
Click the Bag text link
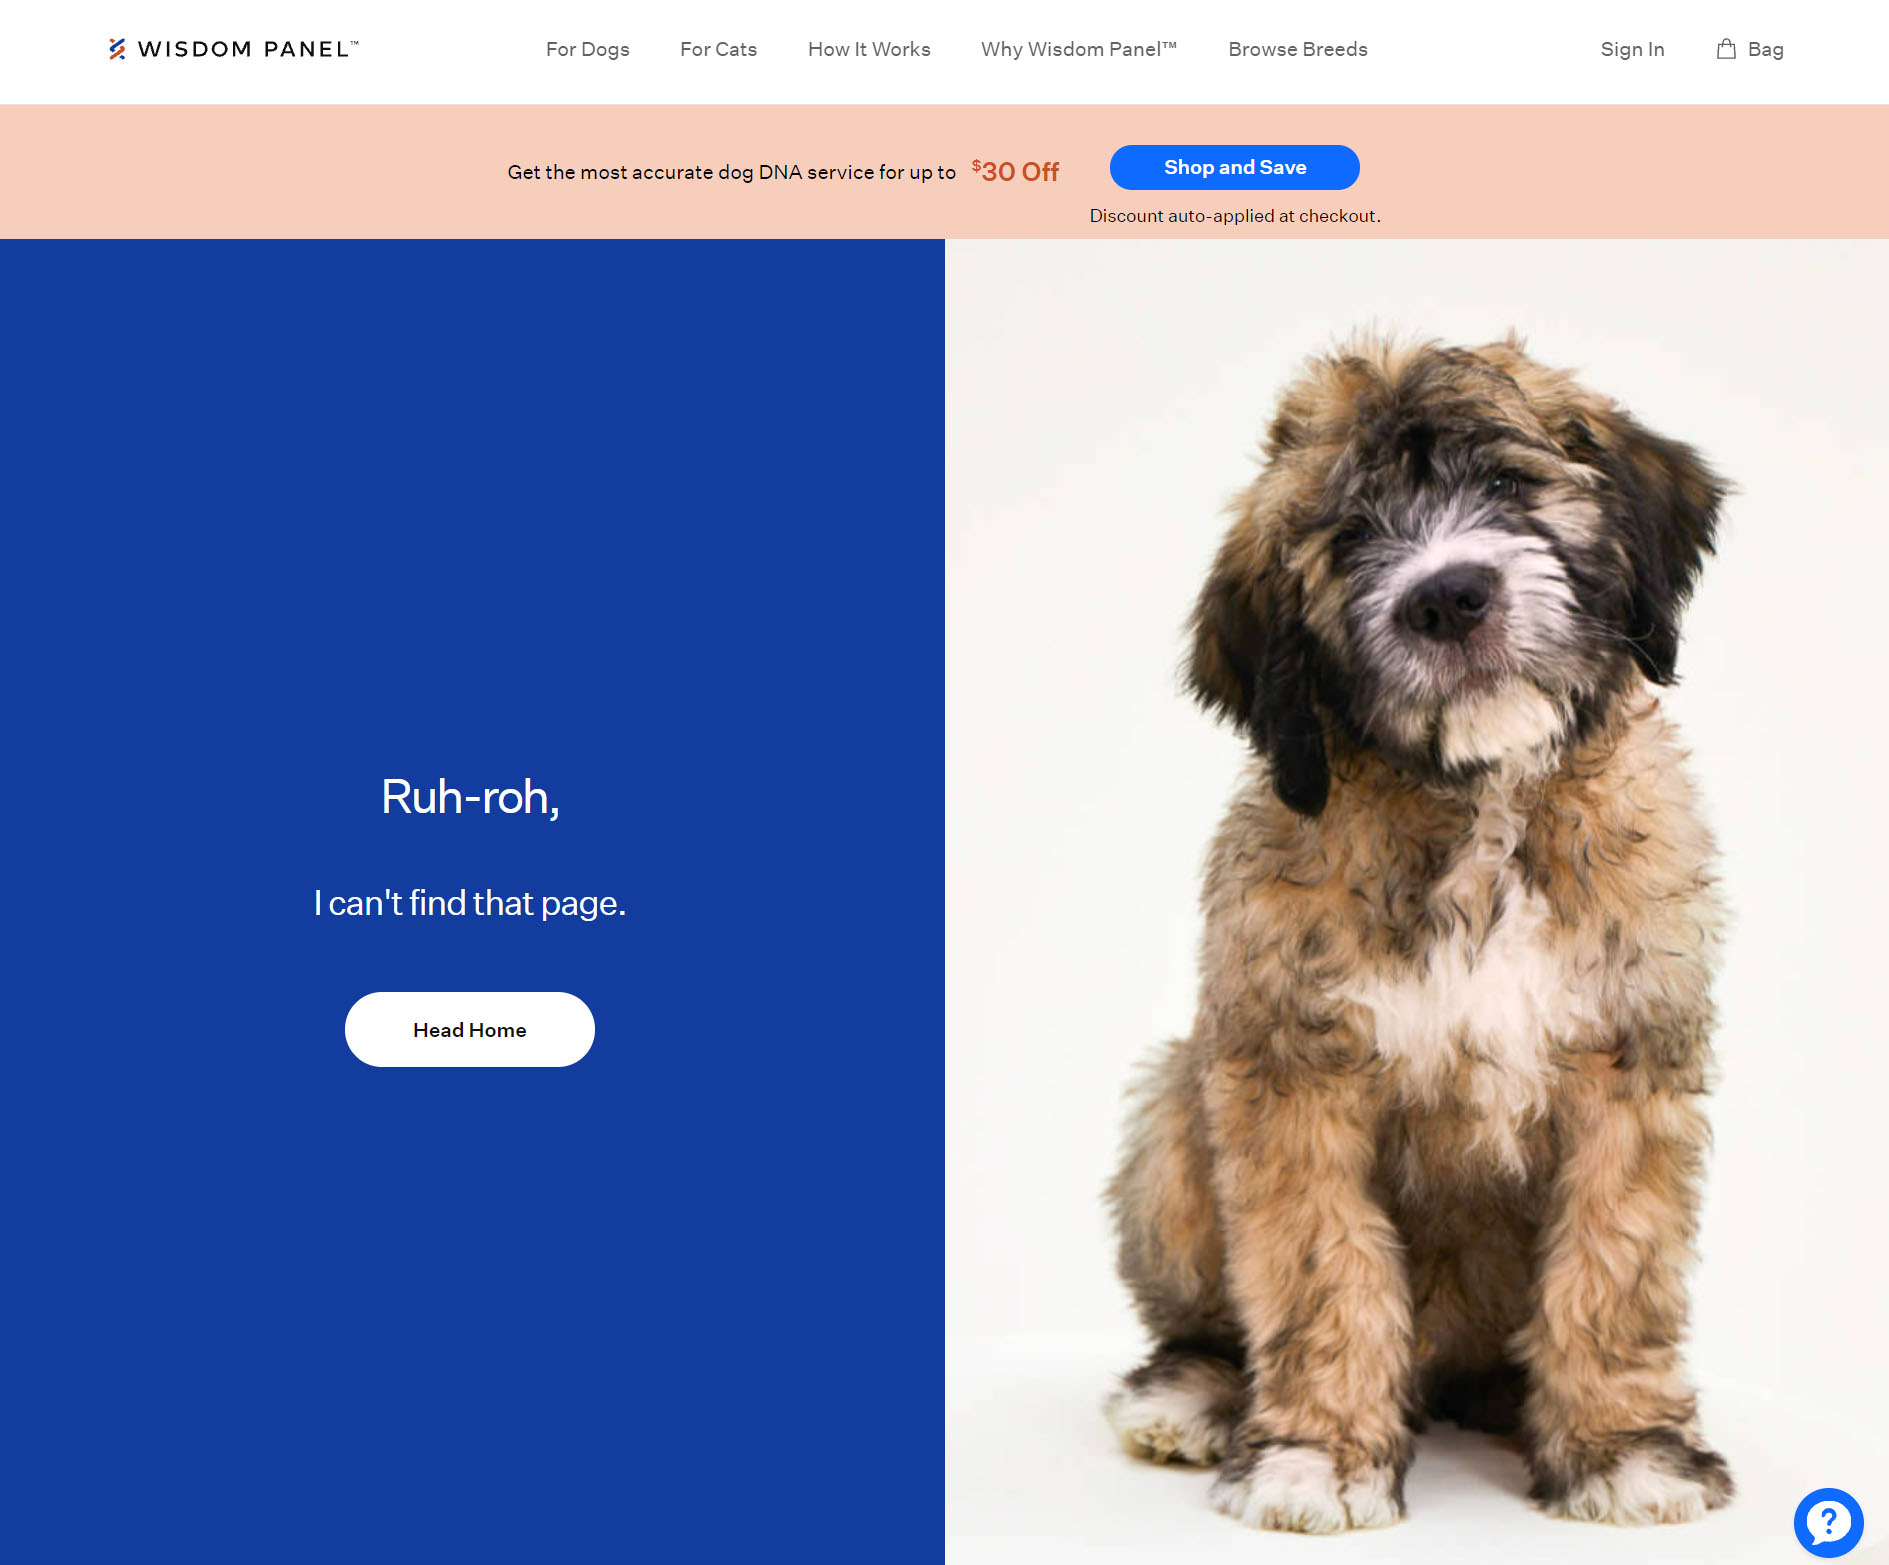pyautogui.click(x=1766, y=49)
